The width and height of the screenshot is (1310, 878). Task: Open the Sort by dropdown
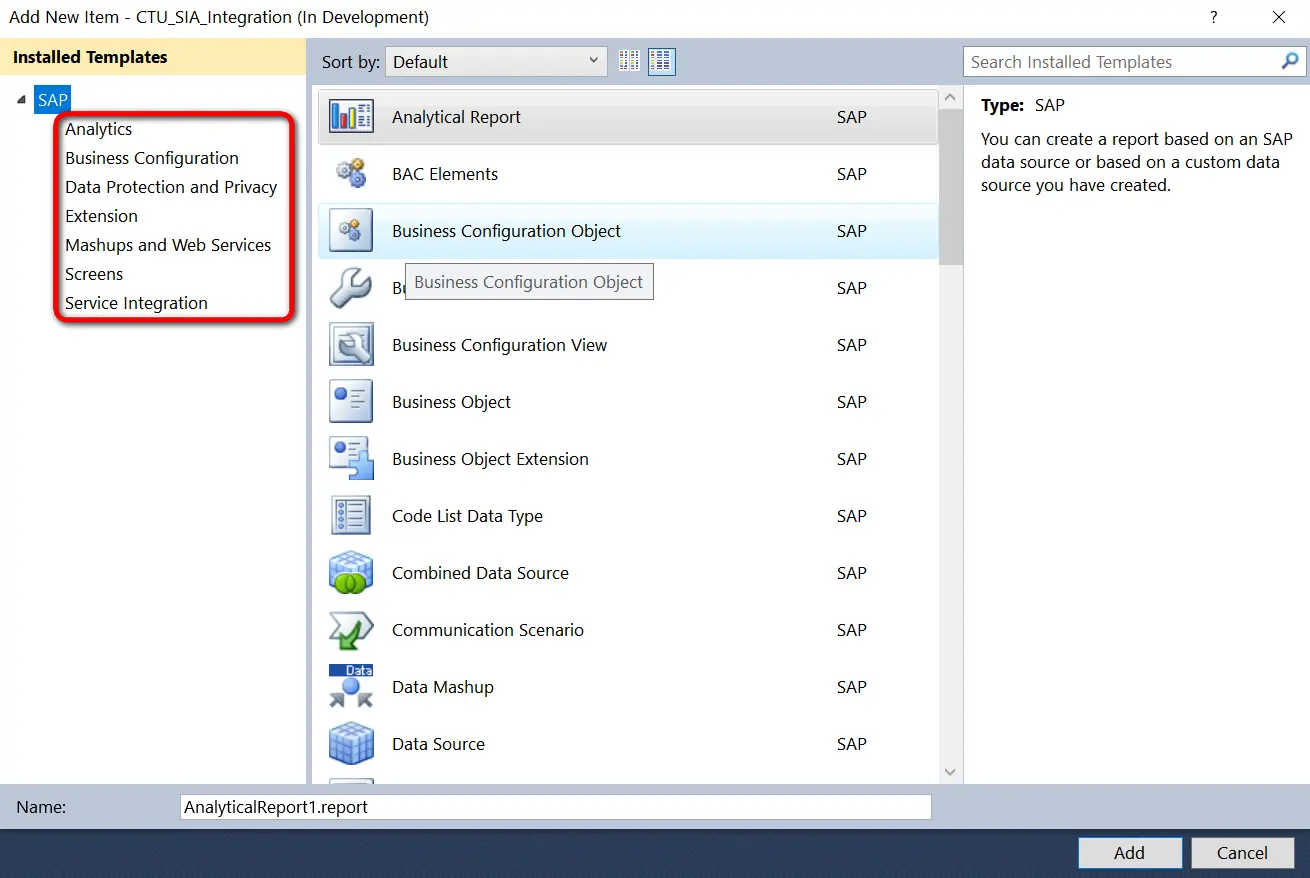tap(496, 61)
